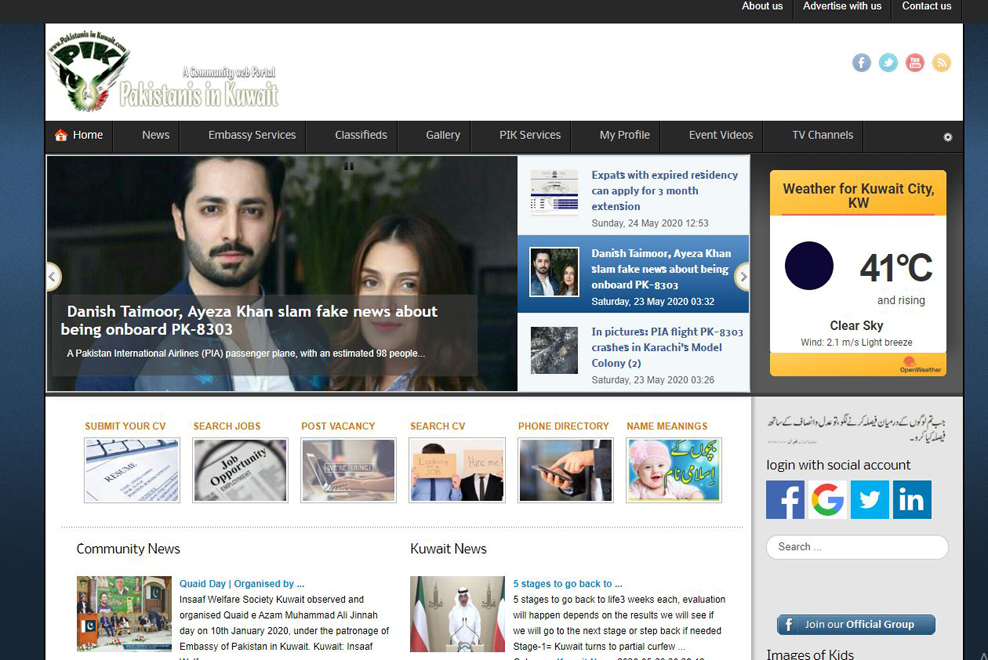Click the Search input field
Viewport: 988px width, 660px height.
point(857,547)
